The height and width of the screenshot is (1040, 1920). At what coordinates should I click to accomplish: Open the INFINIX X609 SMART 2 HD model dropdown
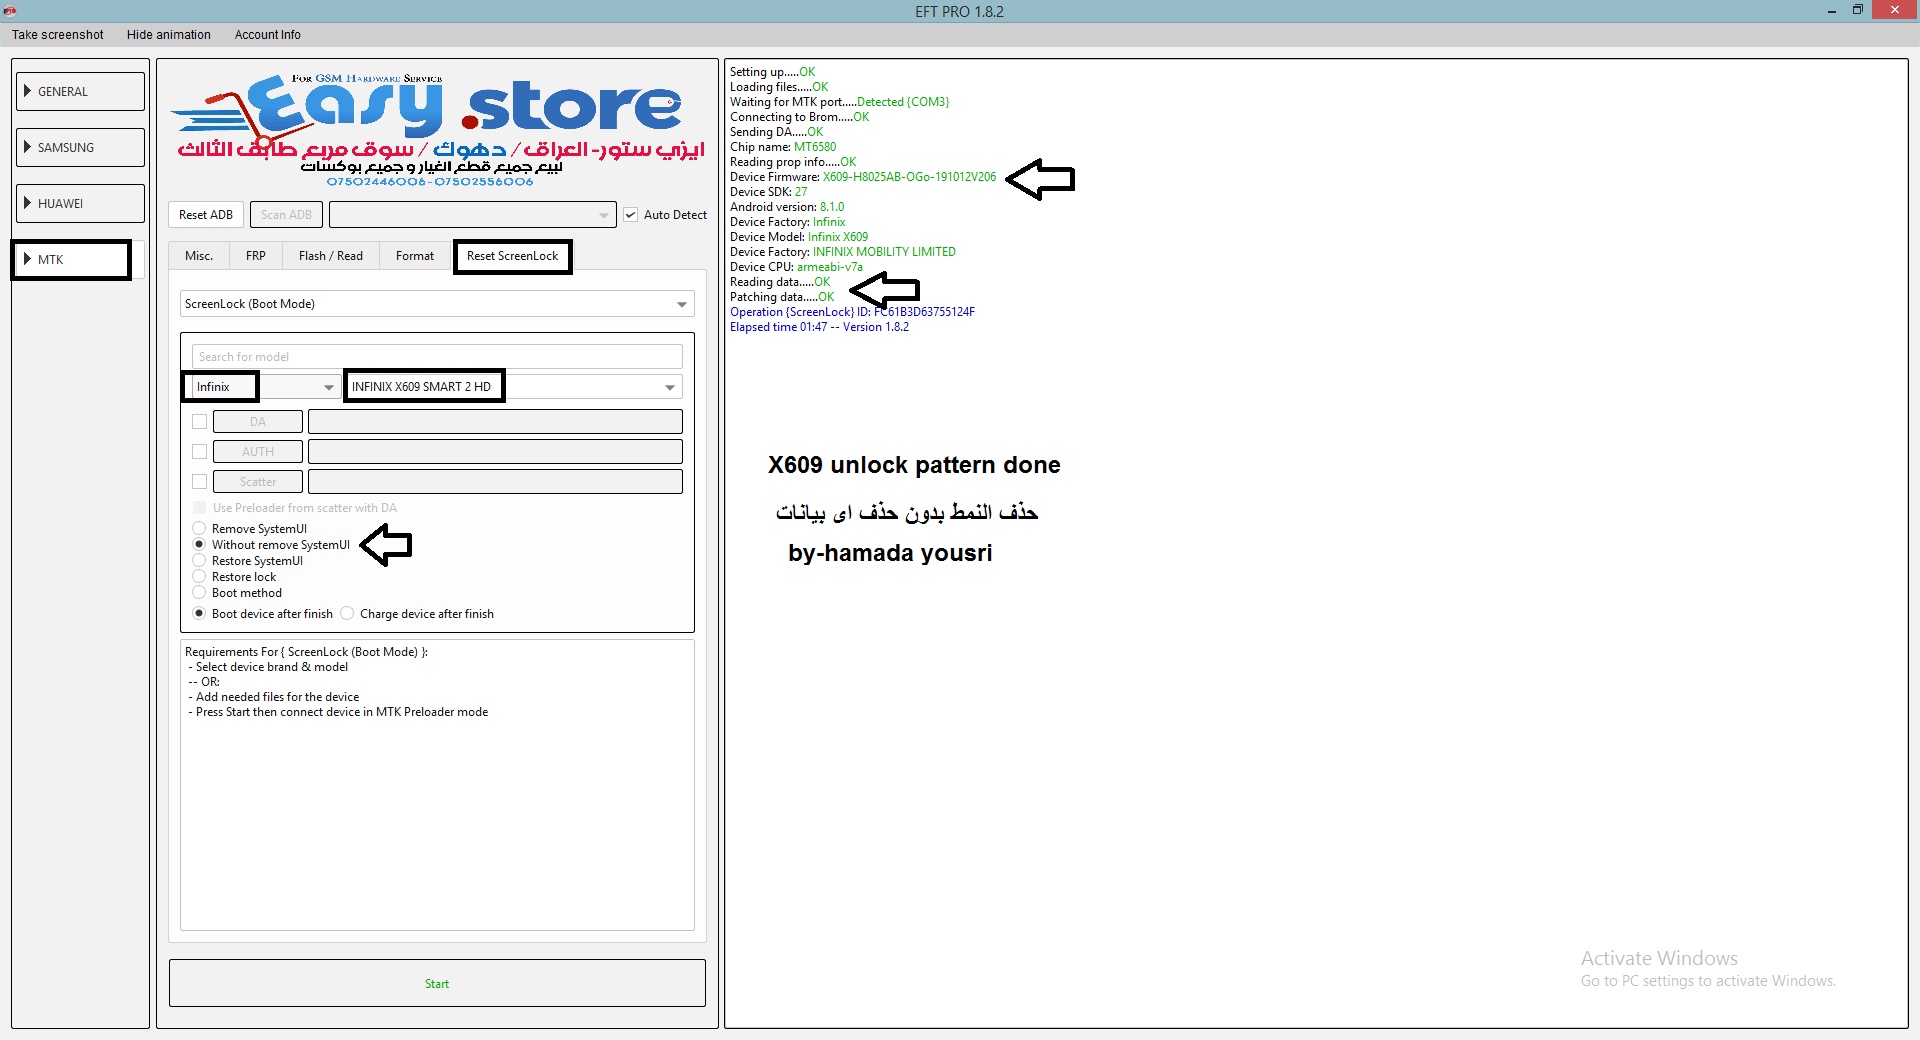513,387
